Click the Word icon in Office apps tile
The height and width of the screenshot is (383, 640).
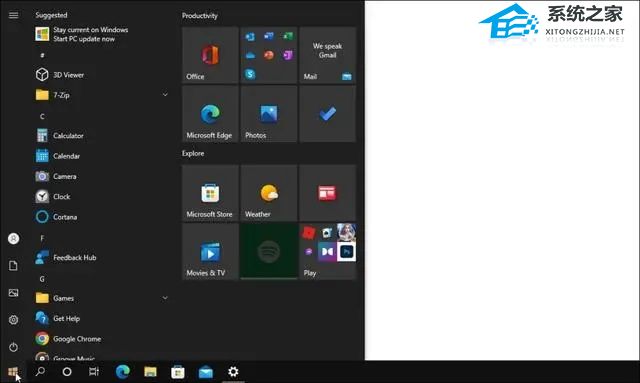point(269,36)
